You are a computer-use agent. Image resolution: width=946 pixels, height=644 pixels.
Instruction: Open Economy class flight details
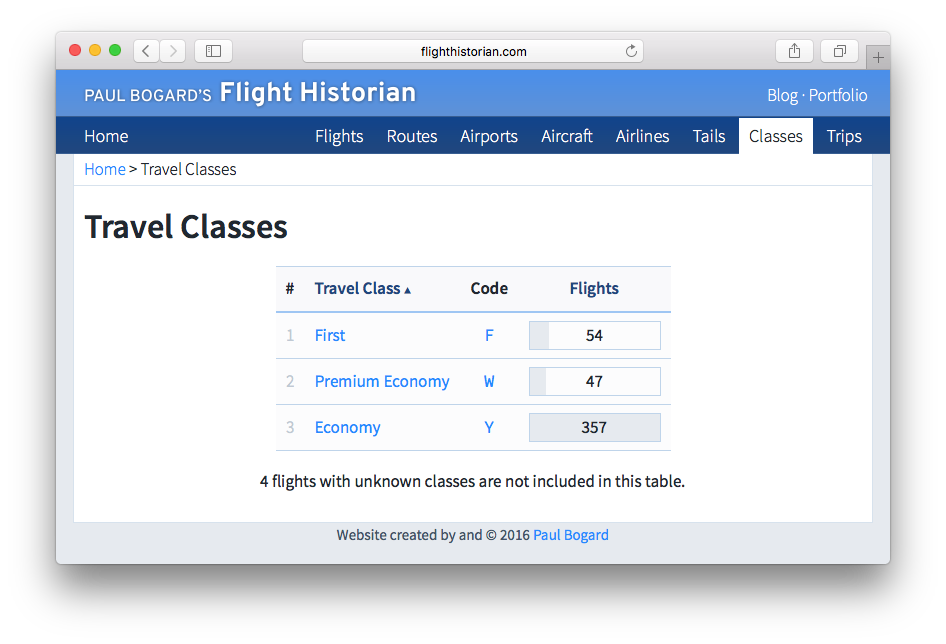coord(347,427)
